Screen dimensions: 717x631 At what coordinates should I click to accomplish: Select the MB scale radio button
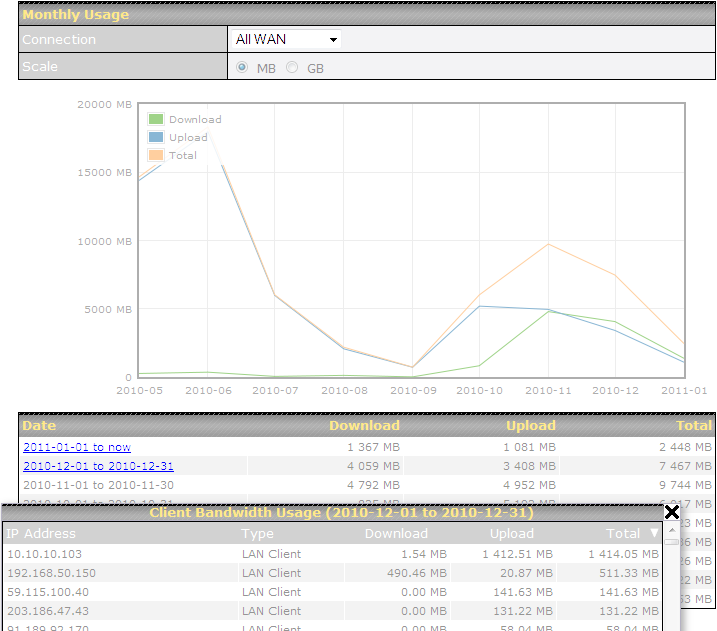[242, 67]
